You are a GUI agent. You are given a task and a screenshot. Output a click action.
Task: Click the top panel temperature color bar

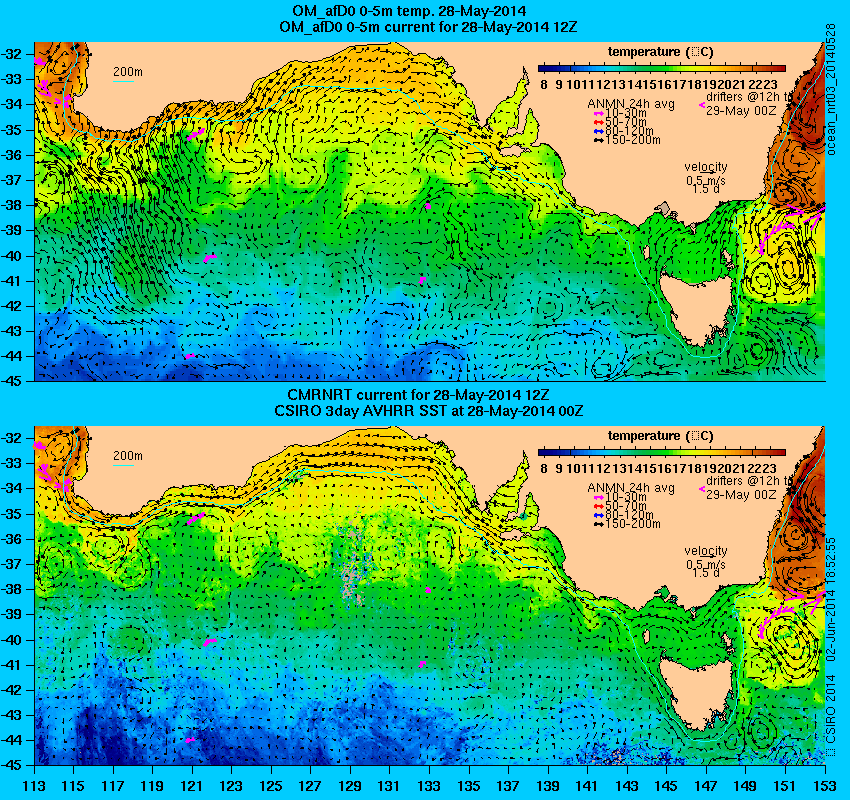tap(662, 68)
